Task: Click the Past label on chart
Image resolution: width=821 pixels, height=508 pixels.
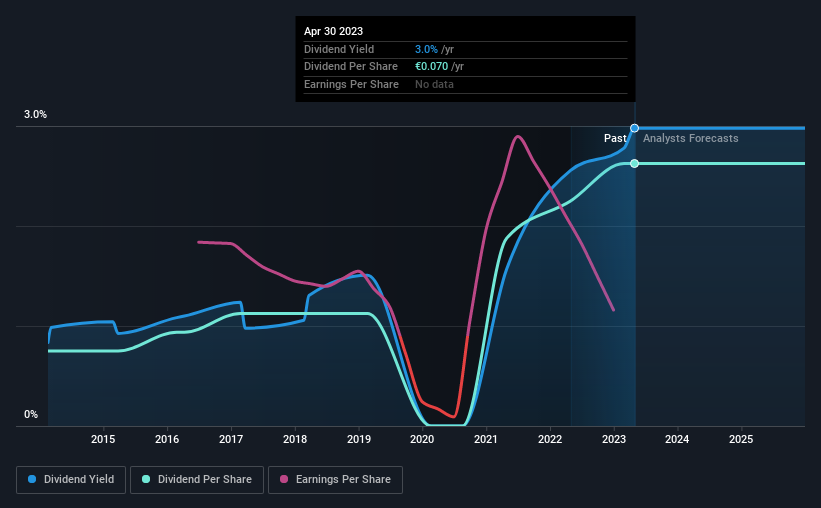Action: click(615, 138)
